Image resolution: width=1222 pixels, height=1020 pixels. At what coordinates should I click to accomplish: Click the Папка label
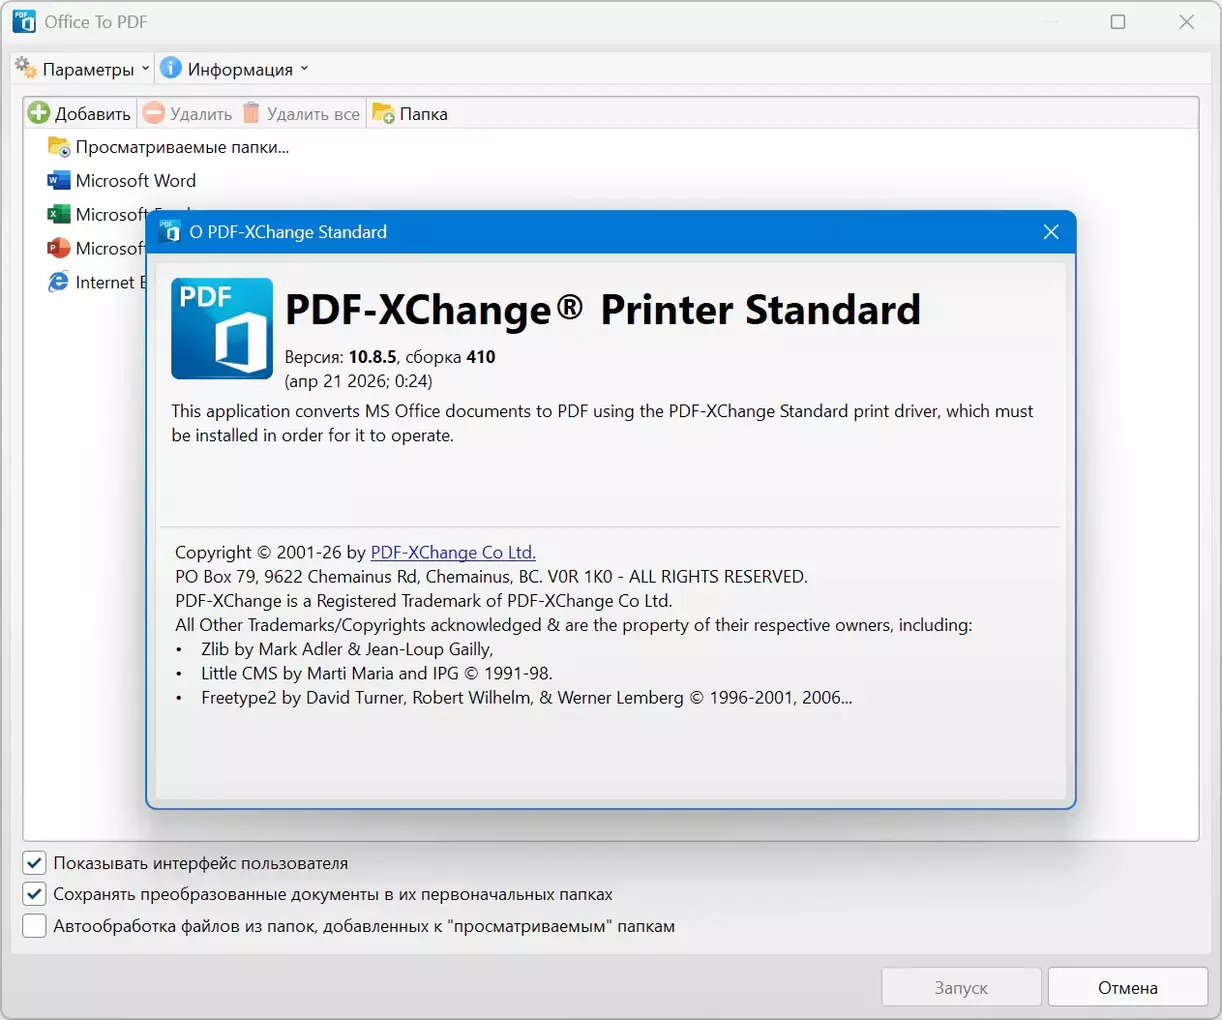click(x=423, y=114)
